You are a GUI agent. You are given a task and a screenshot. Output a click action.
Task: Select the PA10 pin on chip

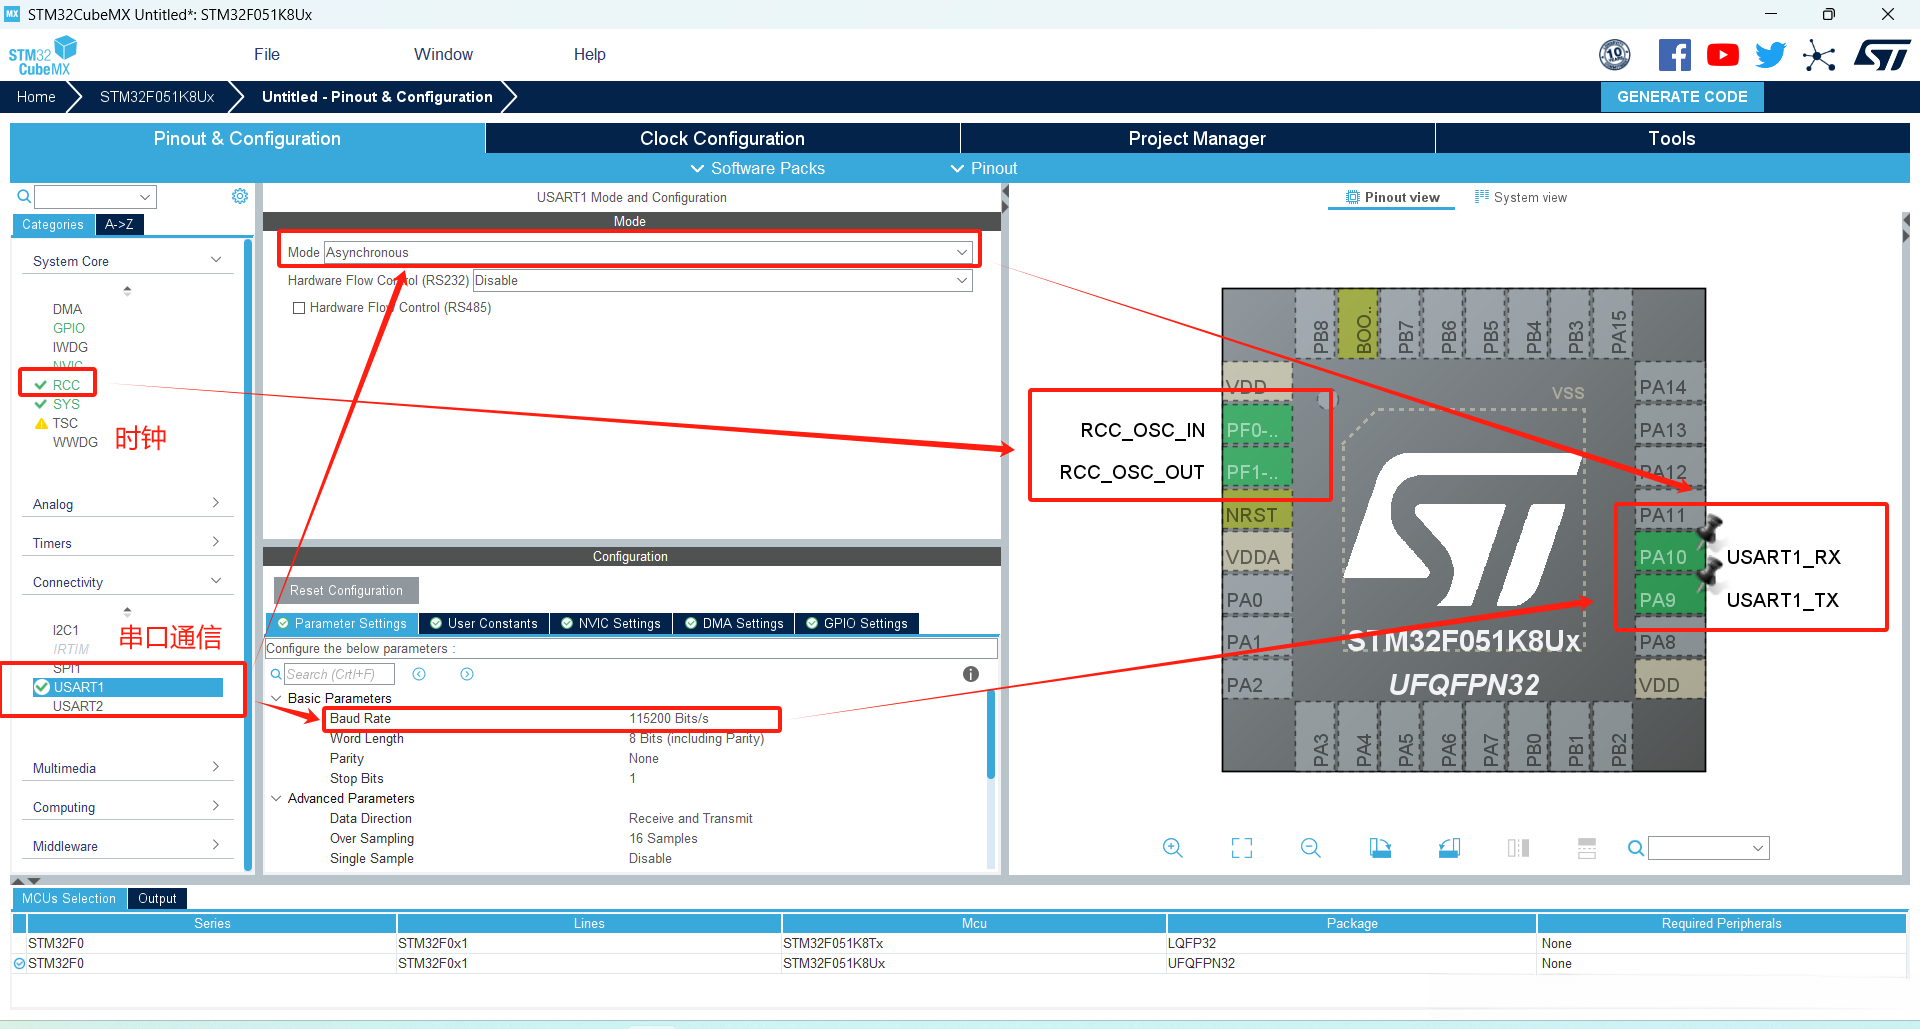coord(1668,557)
